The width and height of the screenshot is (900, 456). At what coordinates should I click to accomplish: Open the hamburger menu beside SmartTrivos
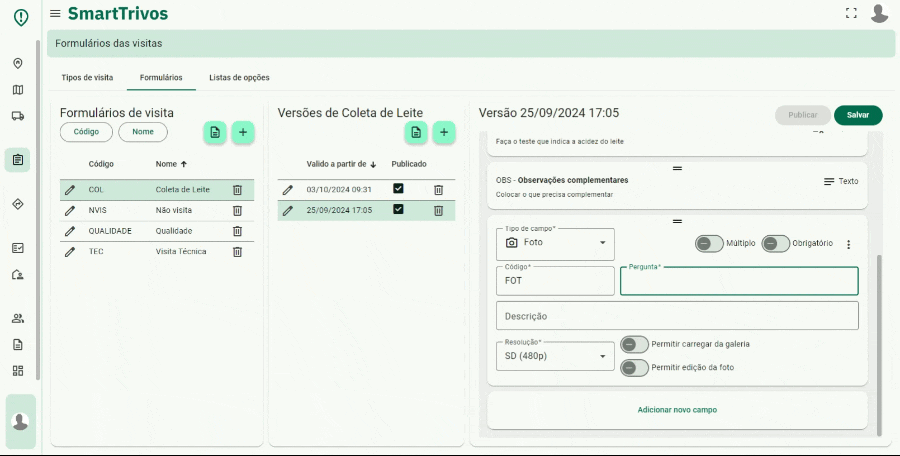(x=55, y=13)
